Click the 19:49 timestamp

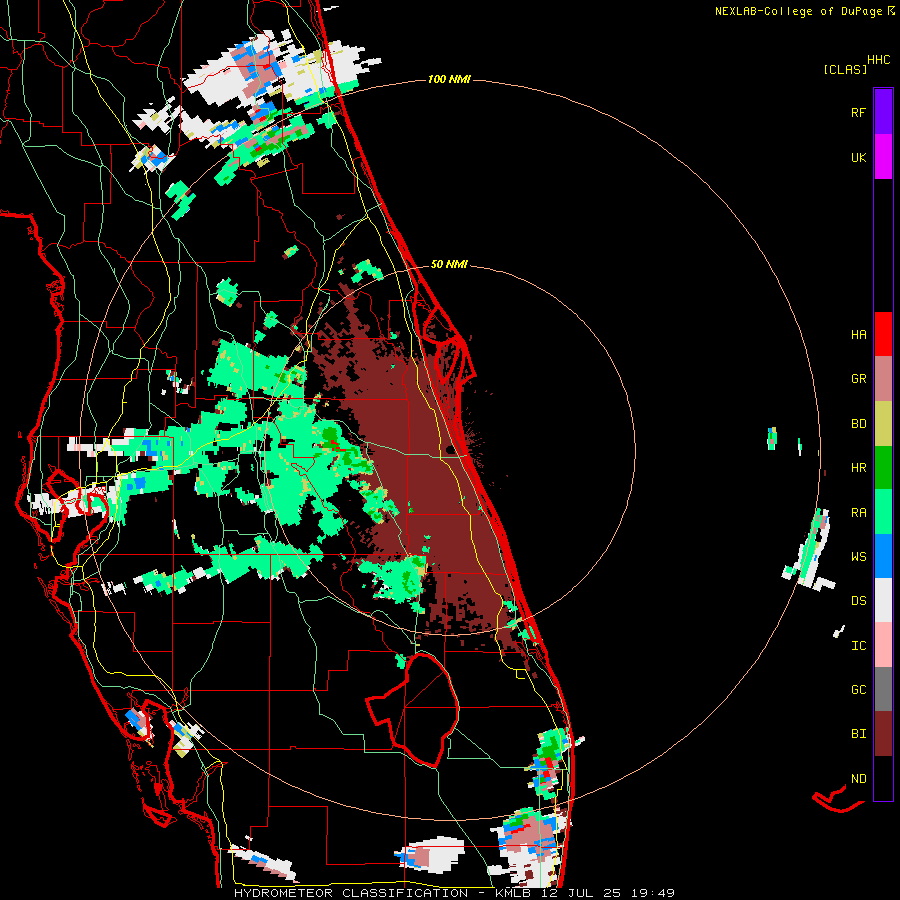653,893
